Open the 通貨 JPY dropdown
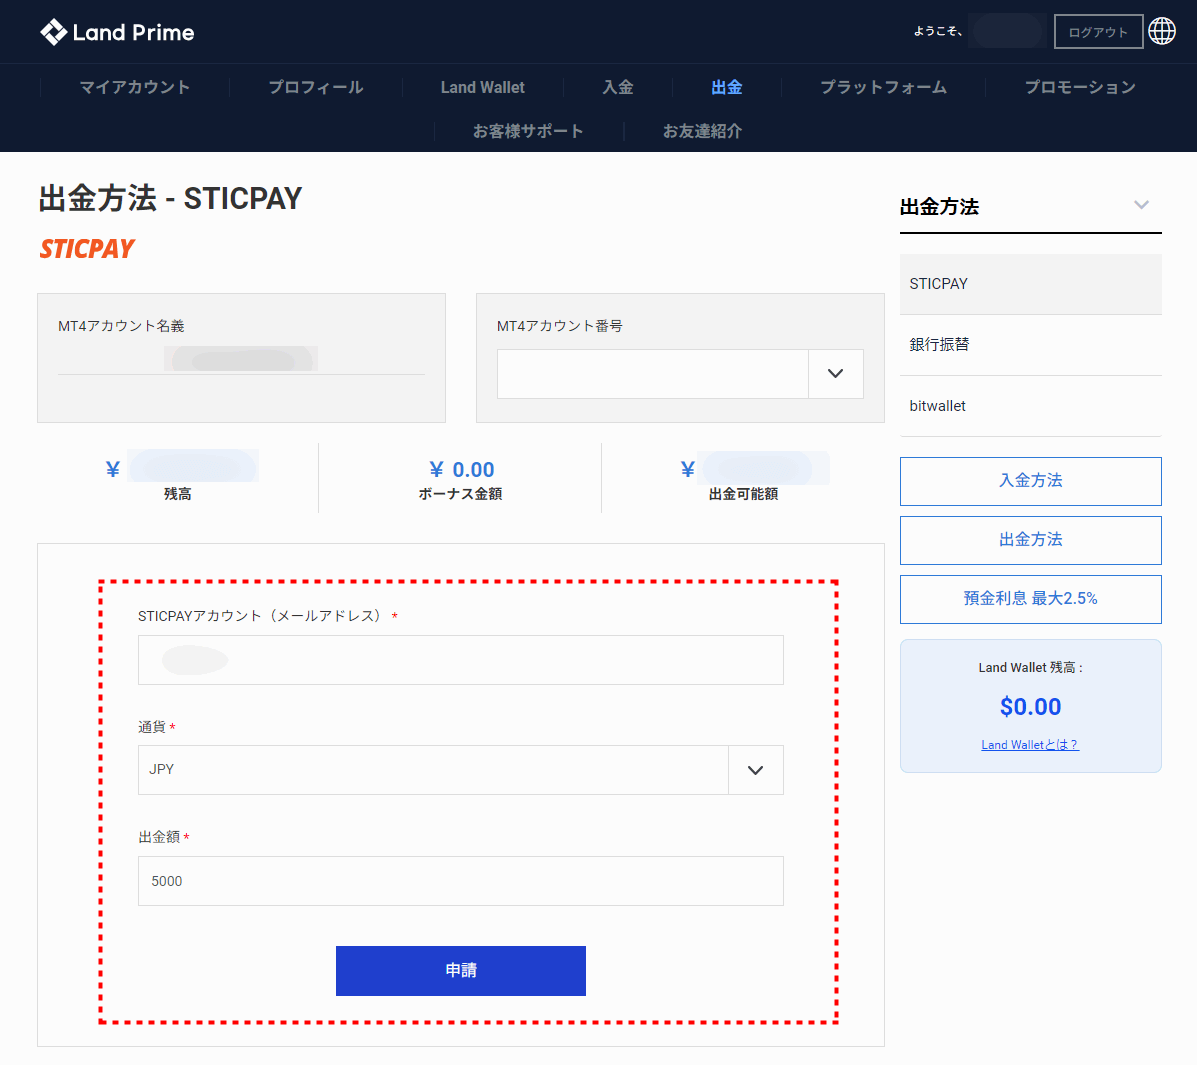This screenshot has height=1065, width=1197. (x=460, y=770)
